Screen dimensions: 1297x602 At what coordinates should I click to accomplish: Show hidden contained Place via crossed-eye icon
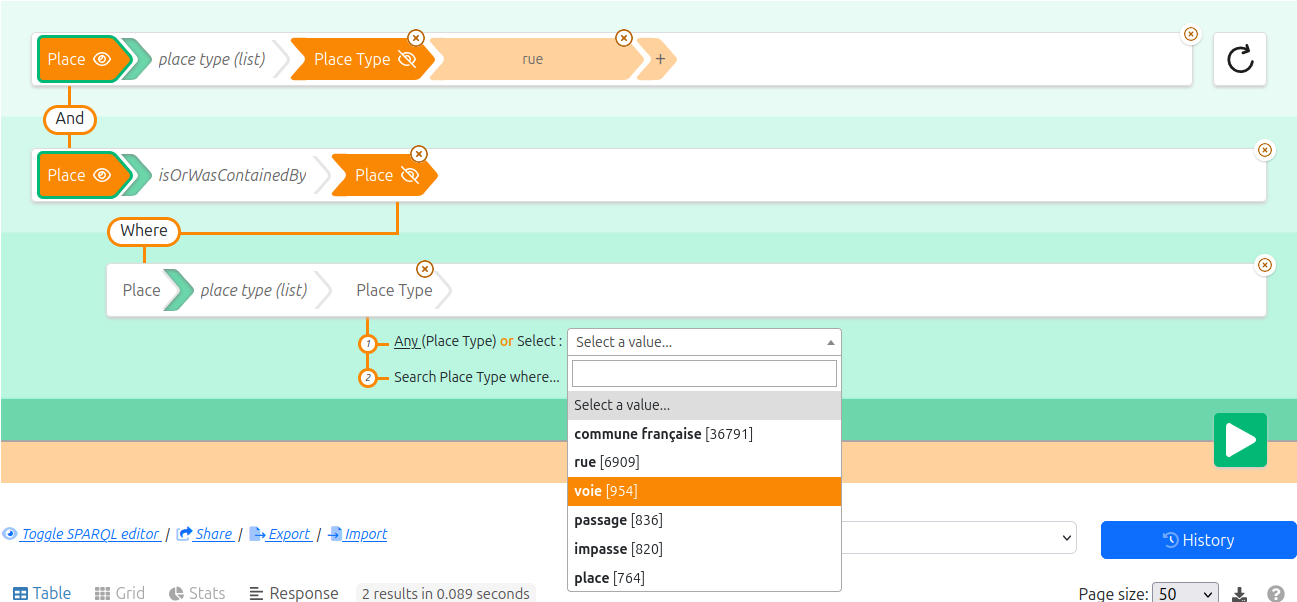click(x=409, y=175)
